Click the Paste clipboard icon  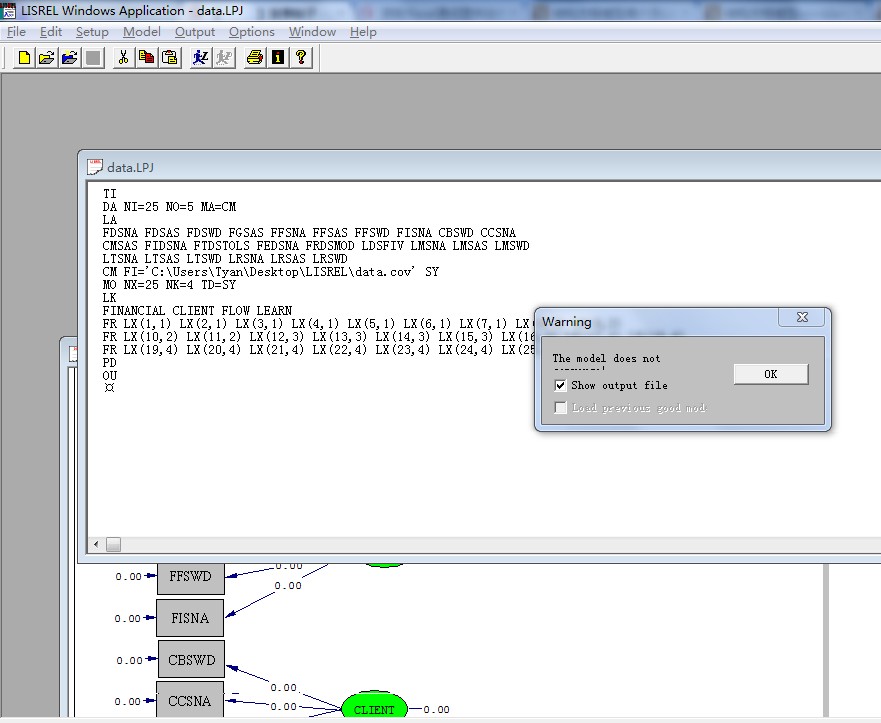click(169, 57)
